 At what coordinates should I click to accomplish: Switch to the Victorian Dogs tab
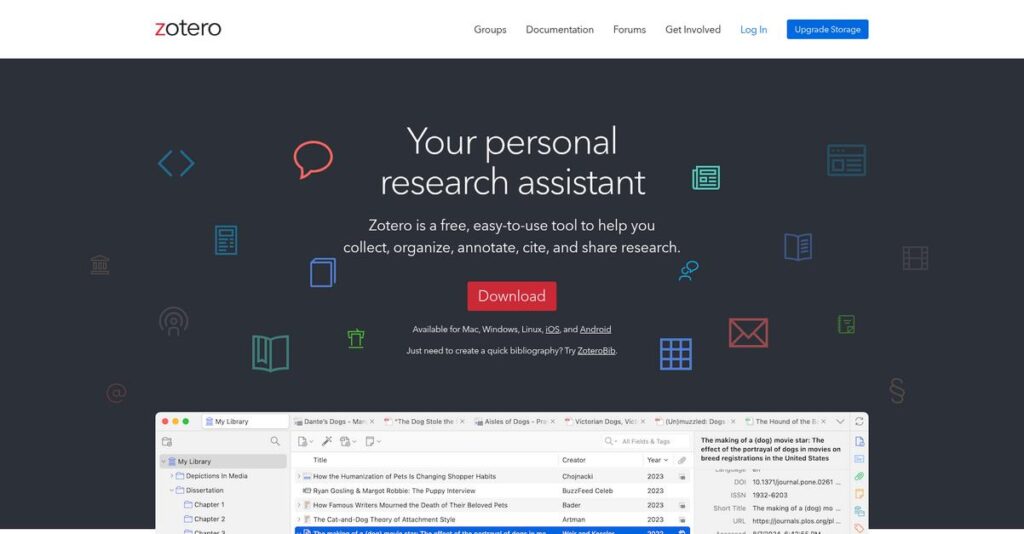pyautogui.click(x=604, y=422)
